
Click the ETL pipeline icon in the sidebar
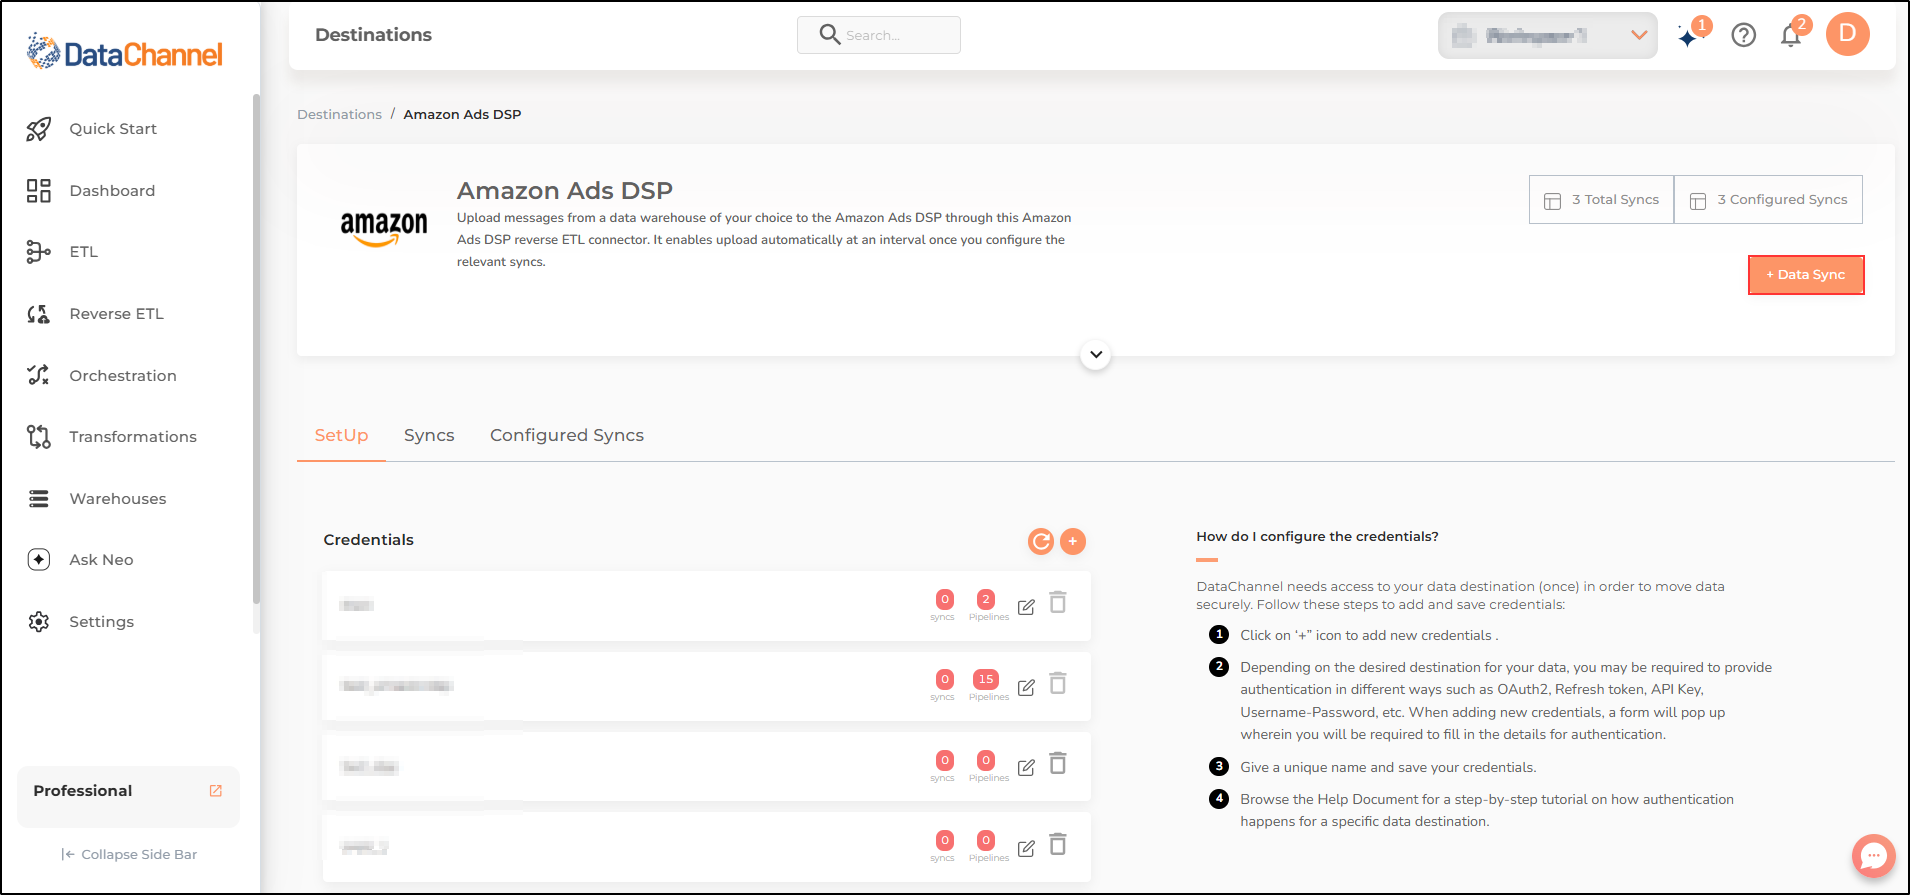click(x=39, y=252)
